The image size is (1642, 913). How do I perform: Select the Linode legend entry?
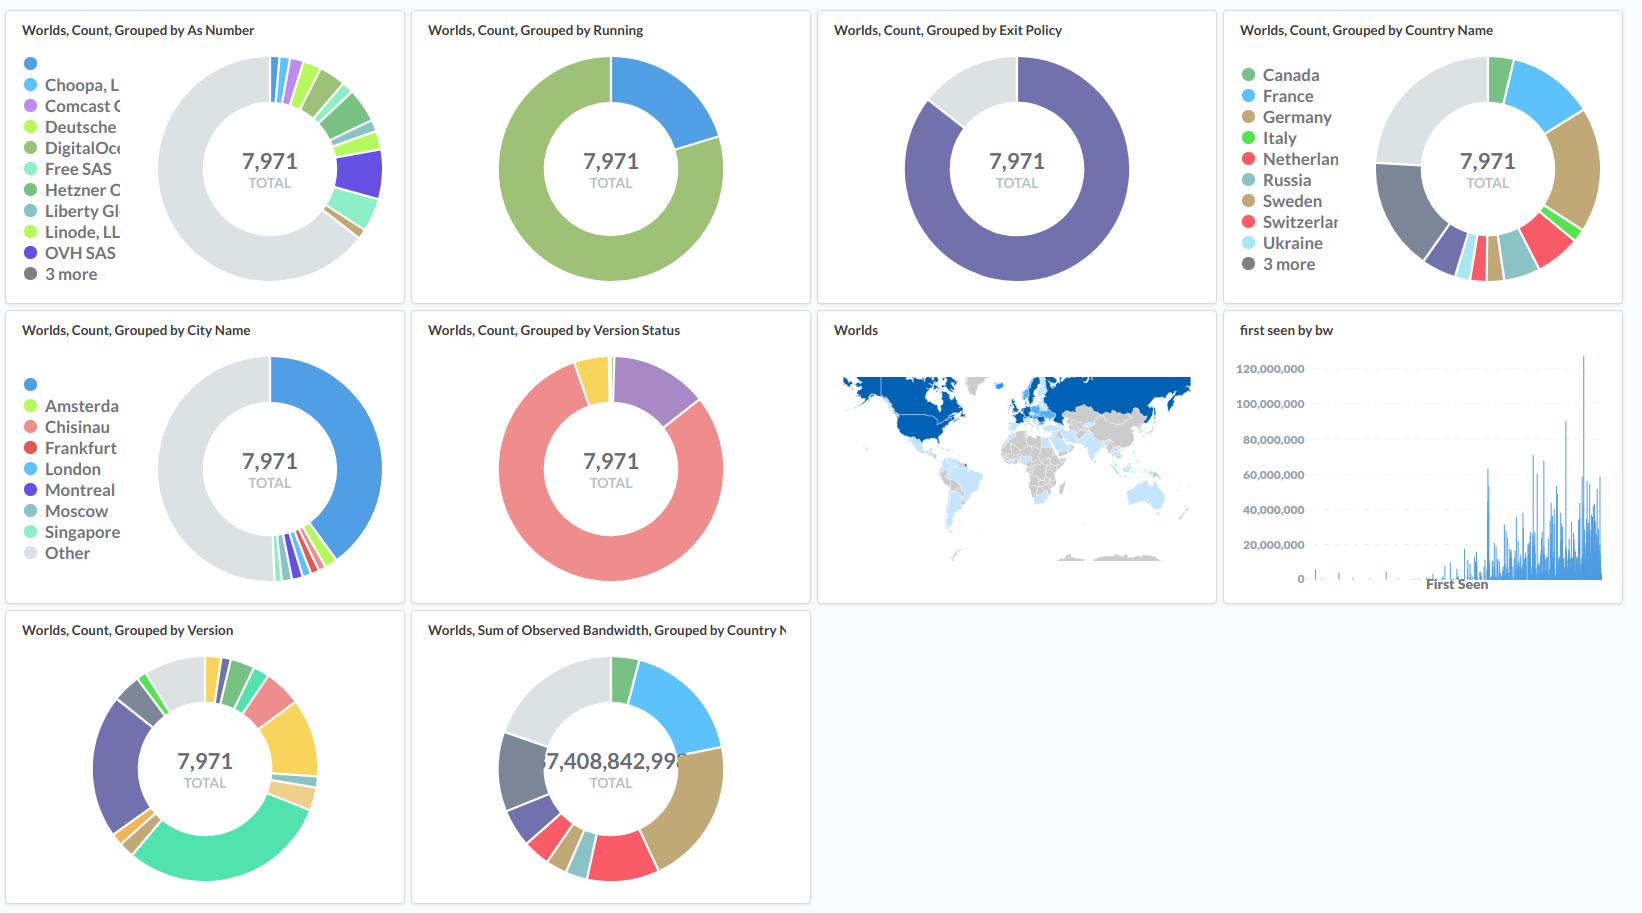point(71,232)
